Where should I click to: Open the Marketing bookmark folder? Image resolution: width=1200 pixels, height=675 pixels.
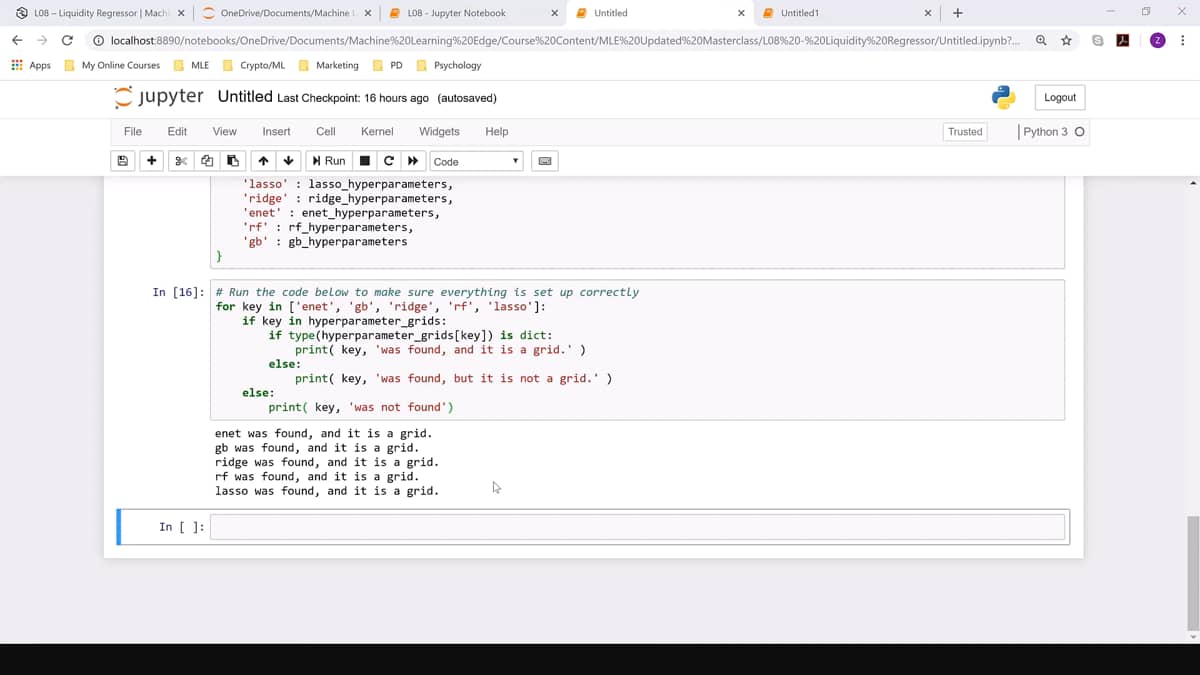click(328, 65)
